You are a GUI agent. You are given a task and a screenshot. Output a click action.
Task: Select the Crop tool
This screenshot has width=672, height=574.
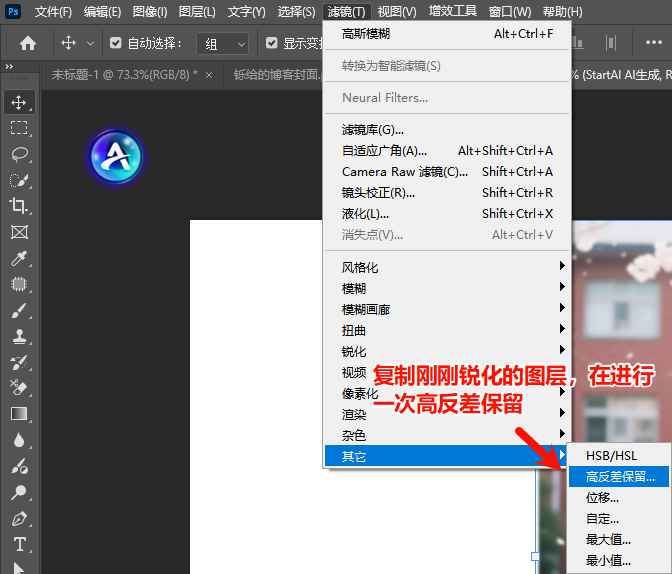(19, 206)
